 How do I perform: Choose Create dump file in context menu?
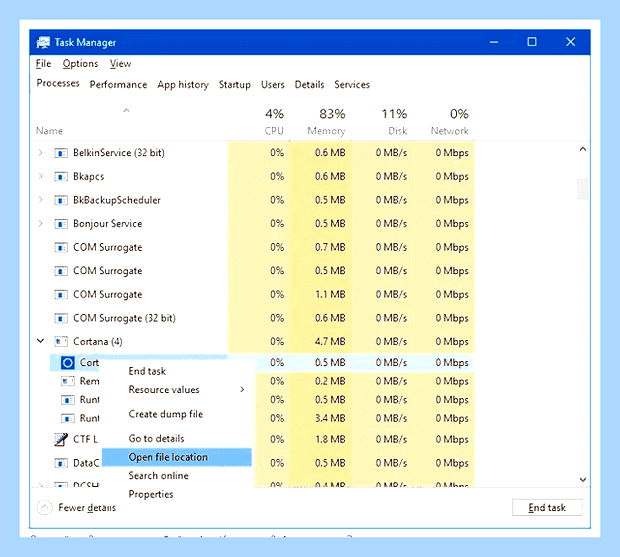(x=176, y=414)
